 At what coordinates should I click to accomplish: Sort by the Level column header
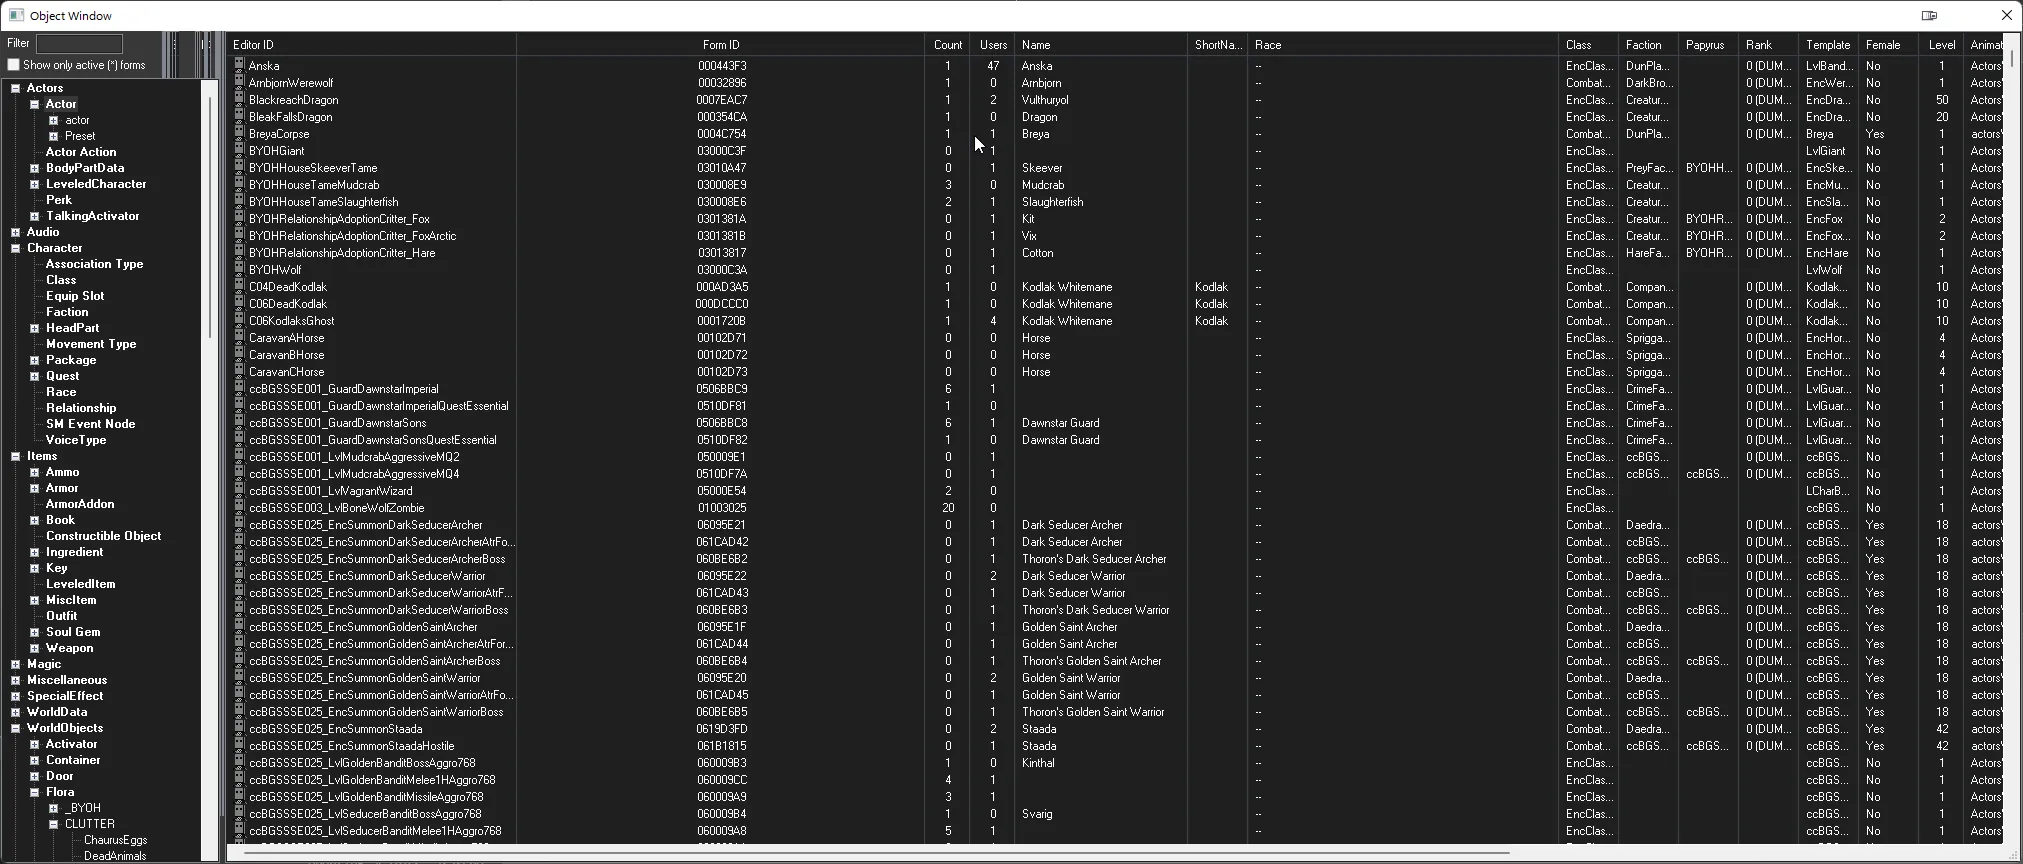point(1942,45)
